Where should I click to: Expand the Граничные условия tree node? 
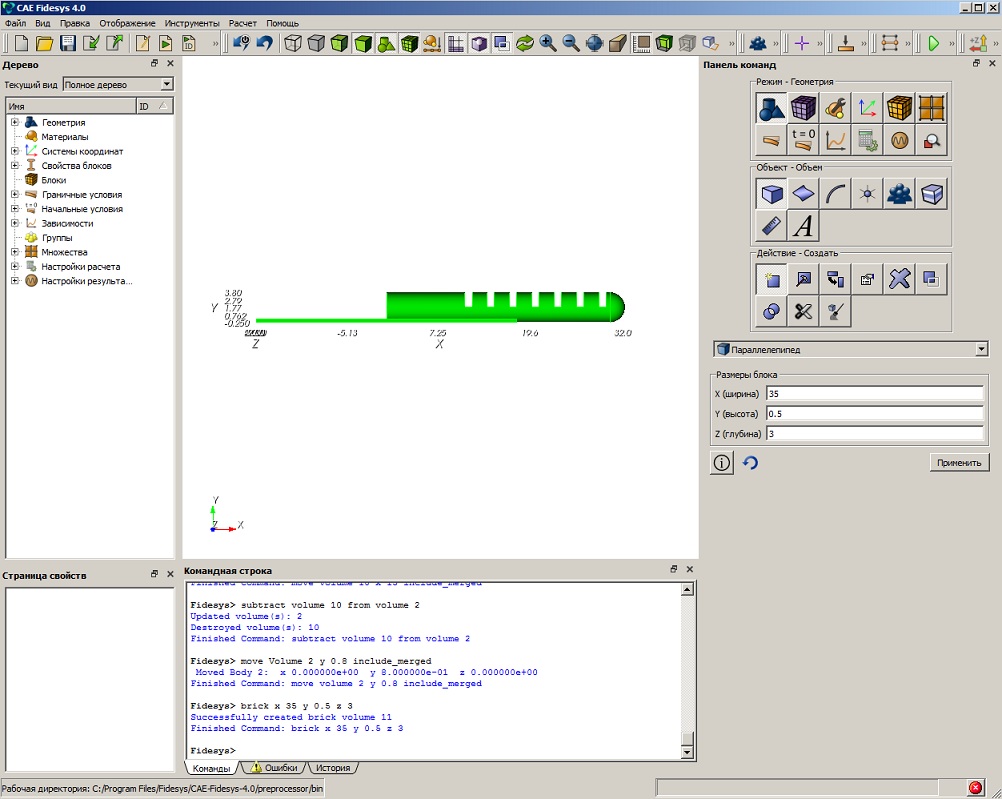(15, 194)
